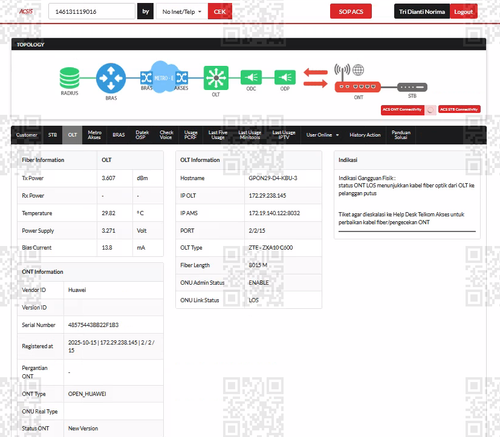Click the ACSIS logo

[26, 12]
